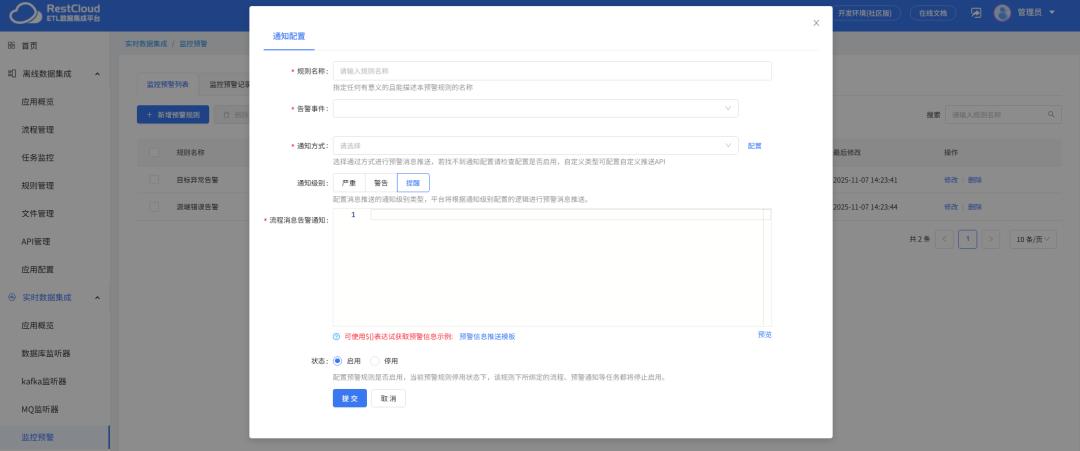The height and width of the screenshot is (451, 1080).
Task: Click the help icon beside expression hint
Action: click(x=336, y=336)
